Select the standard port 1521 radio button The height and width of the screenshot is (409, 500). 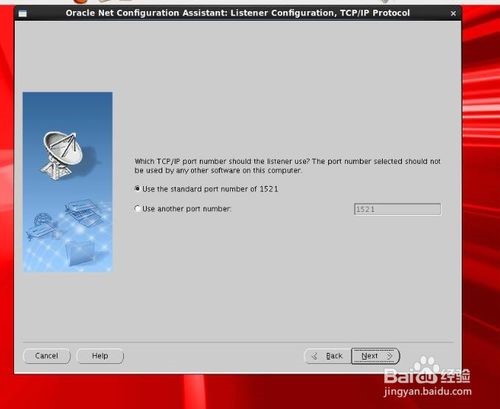(137, 189)
